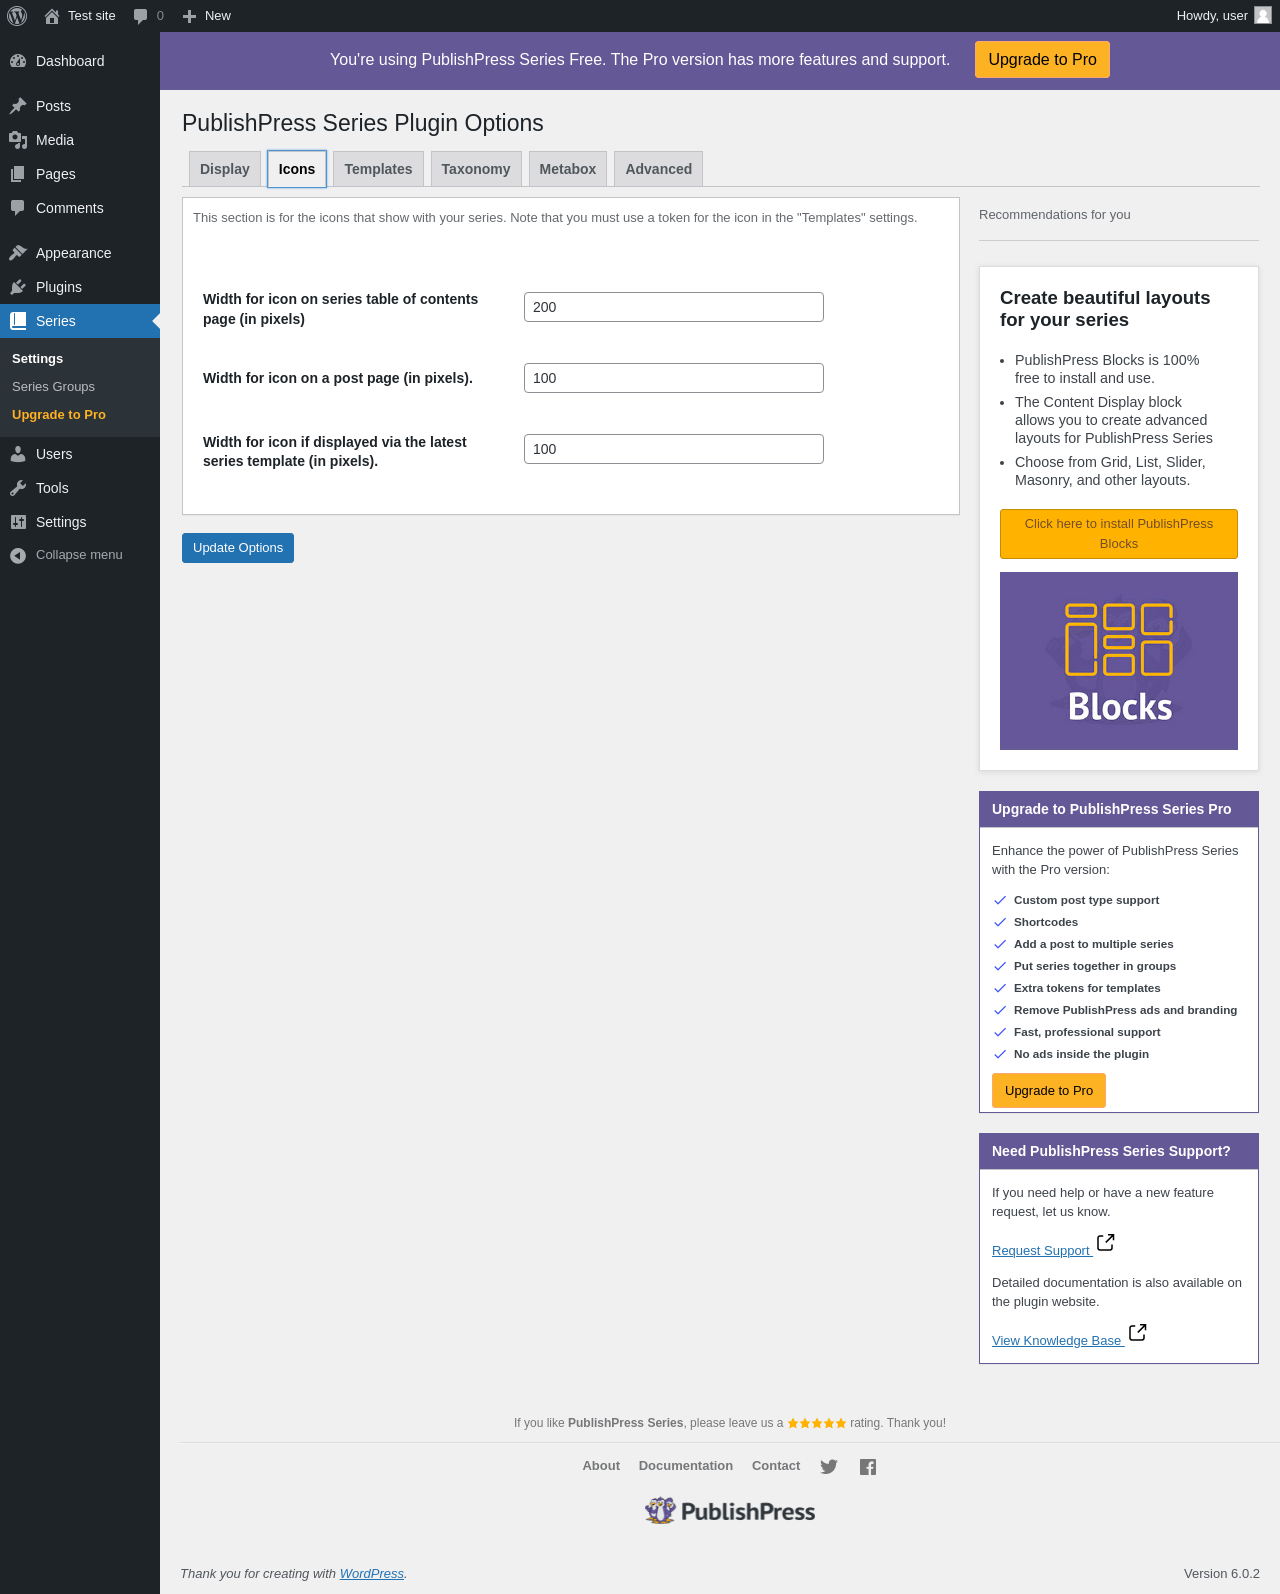Switch to the Display tab
The image size is (1280, 1594).
225,169
